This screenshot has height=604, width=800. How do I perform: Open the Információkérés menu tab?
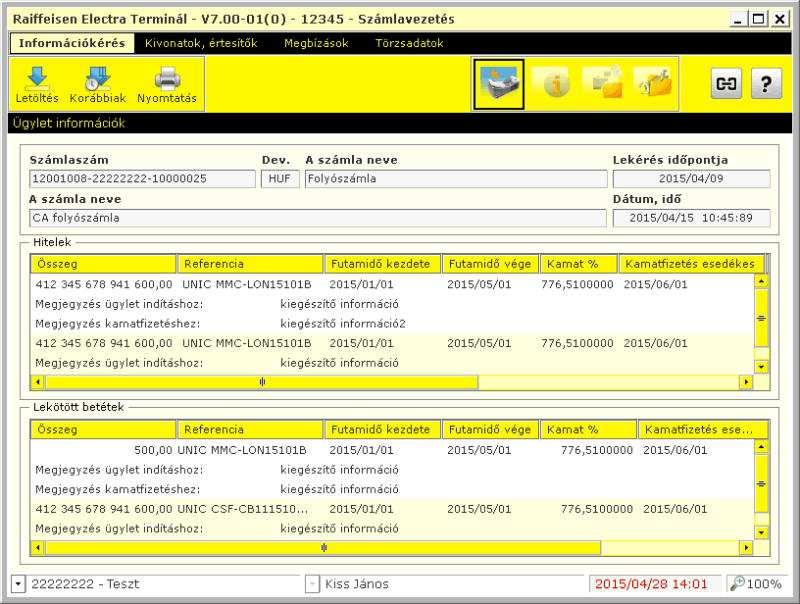tap(72, 43)
